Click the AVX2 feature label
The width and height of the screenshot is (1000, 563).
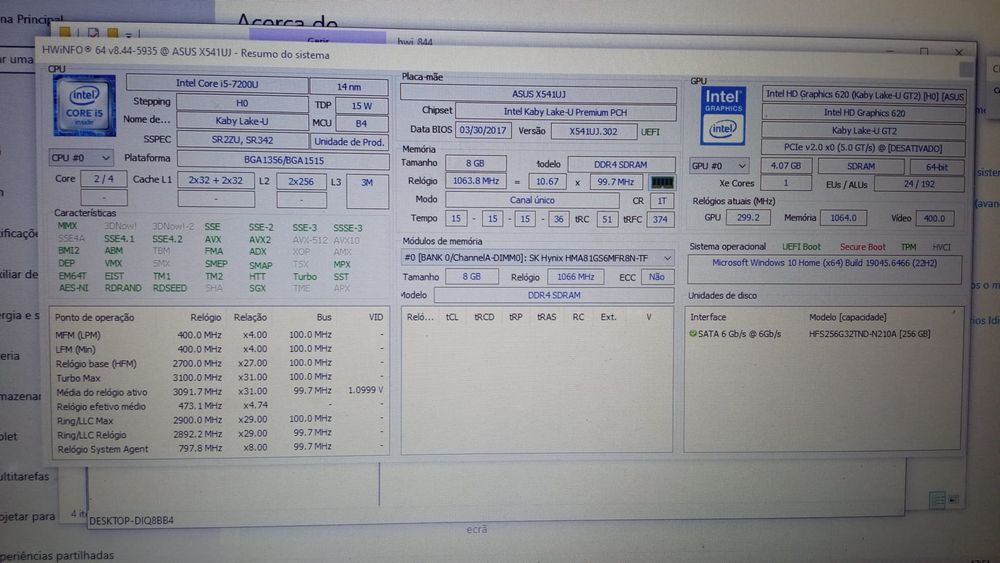pyautogui.click(x=260, y=240)
